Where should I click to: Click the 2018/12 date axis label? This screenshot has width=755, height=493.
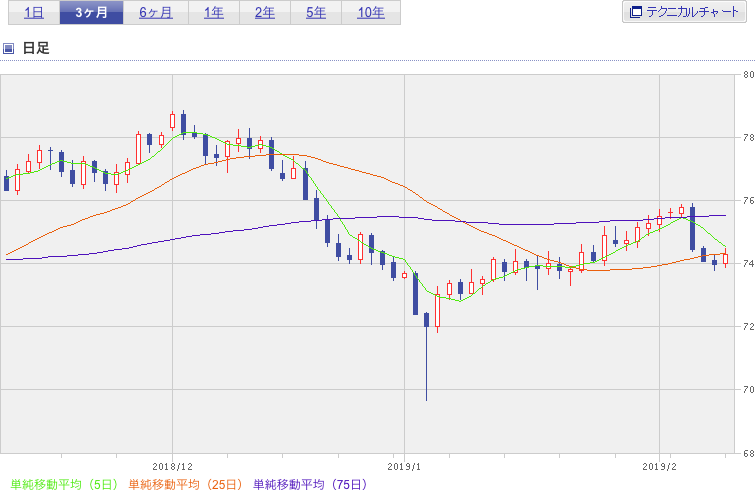172,467
